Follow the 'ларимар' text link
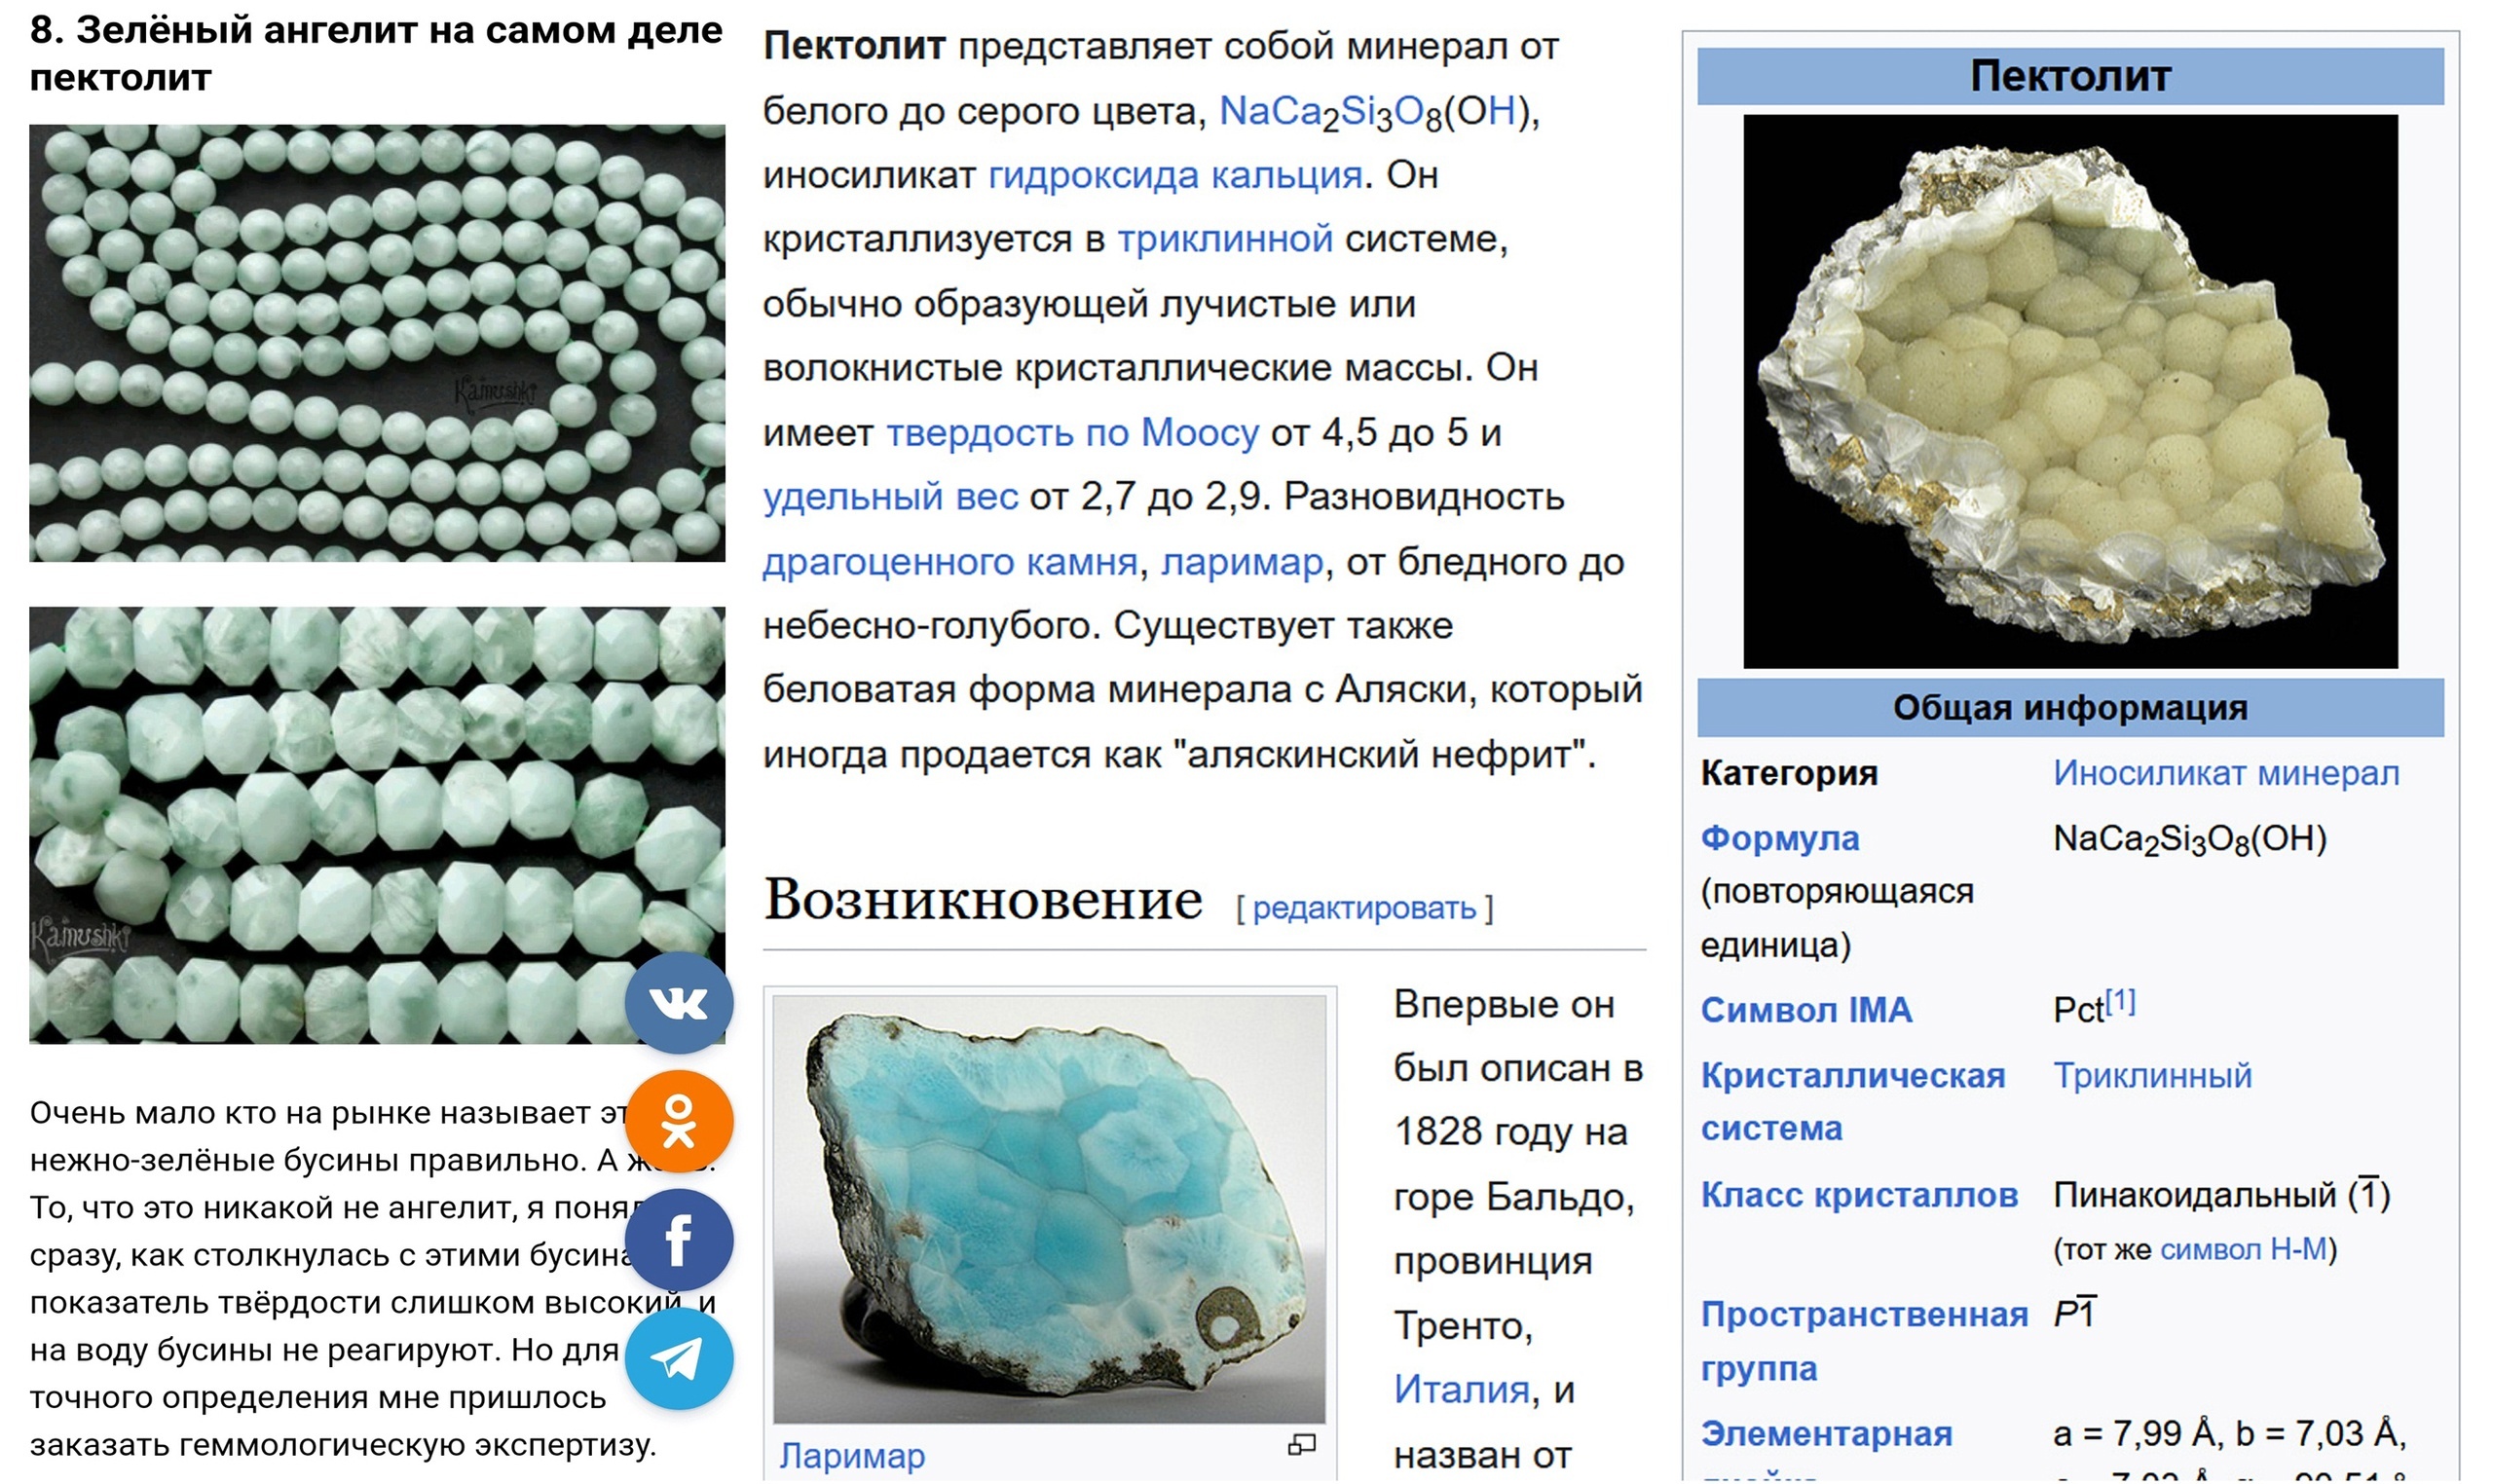 coord(1241,562)
